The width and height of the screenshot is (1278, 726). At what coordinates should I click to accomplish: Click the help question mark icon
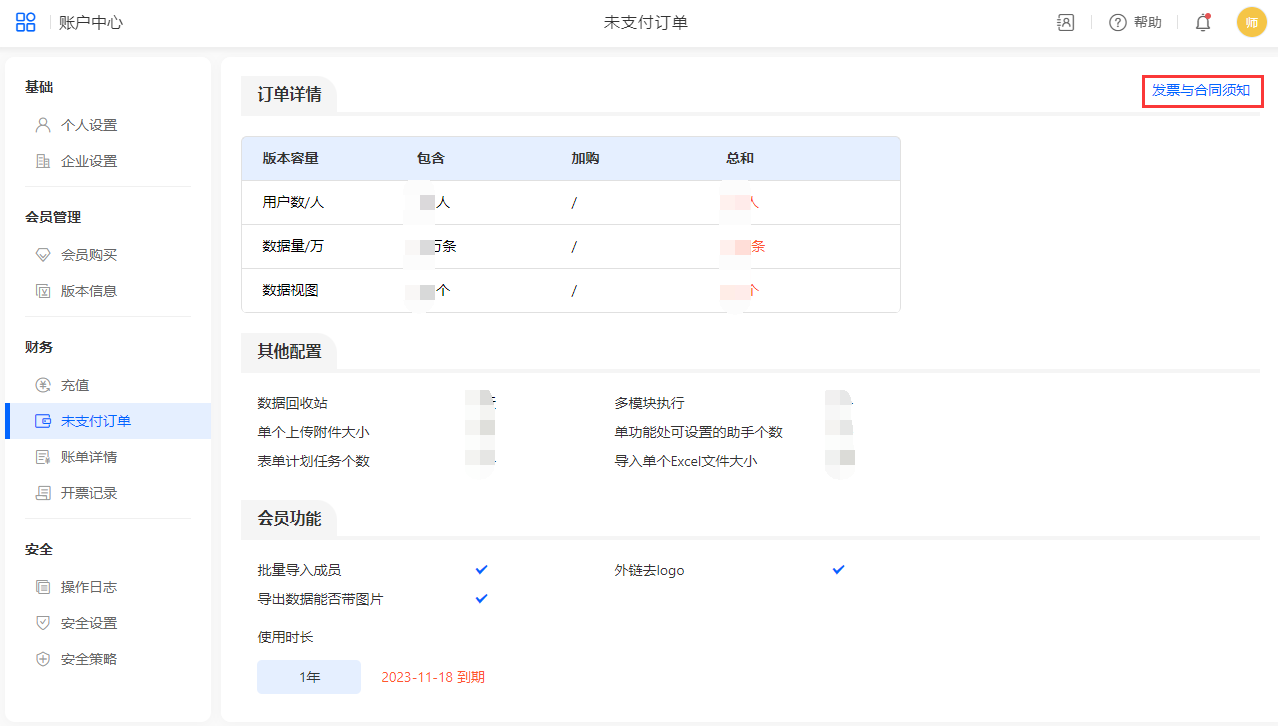[x=1118, y=22]
